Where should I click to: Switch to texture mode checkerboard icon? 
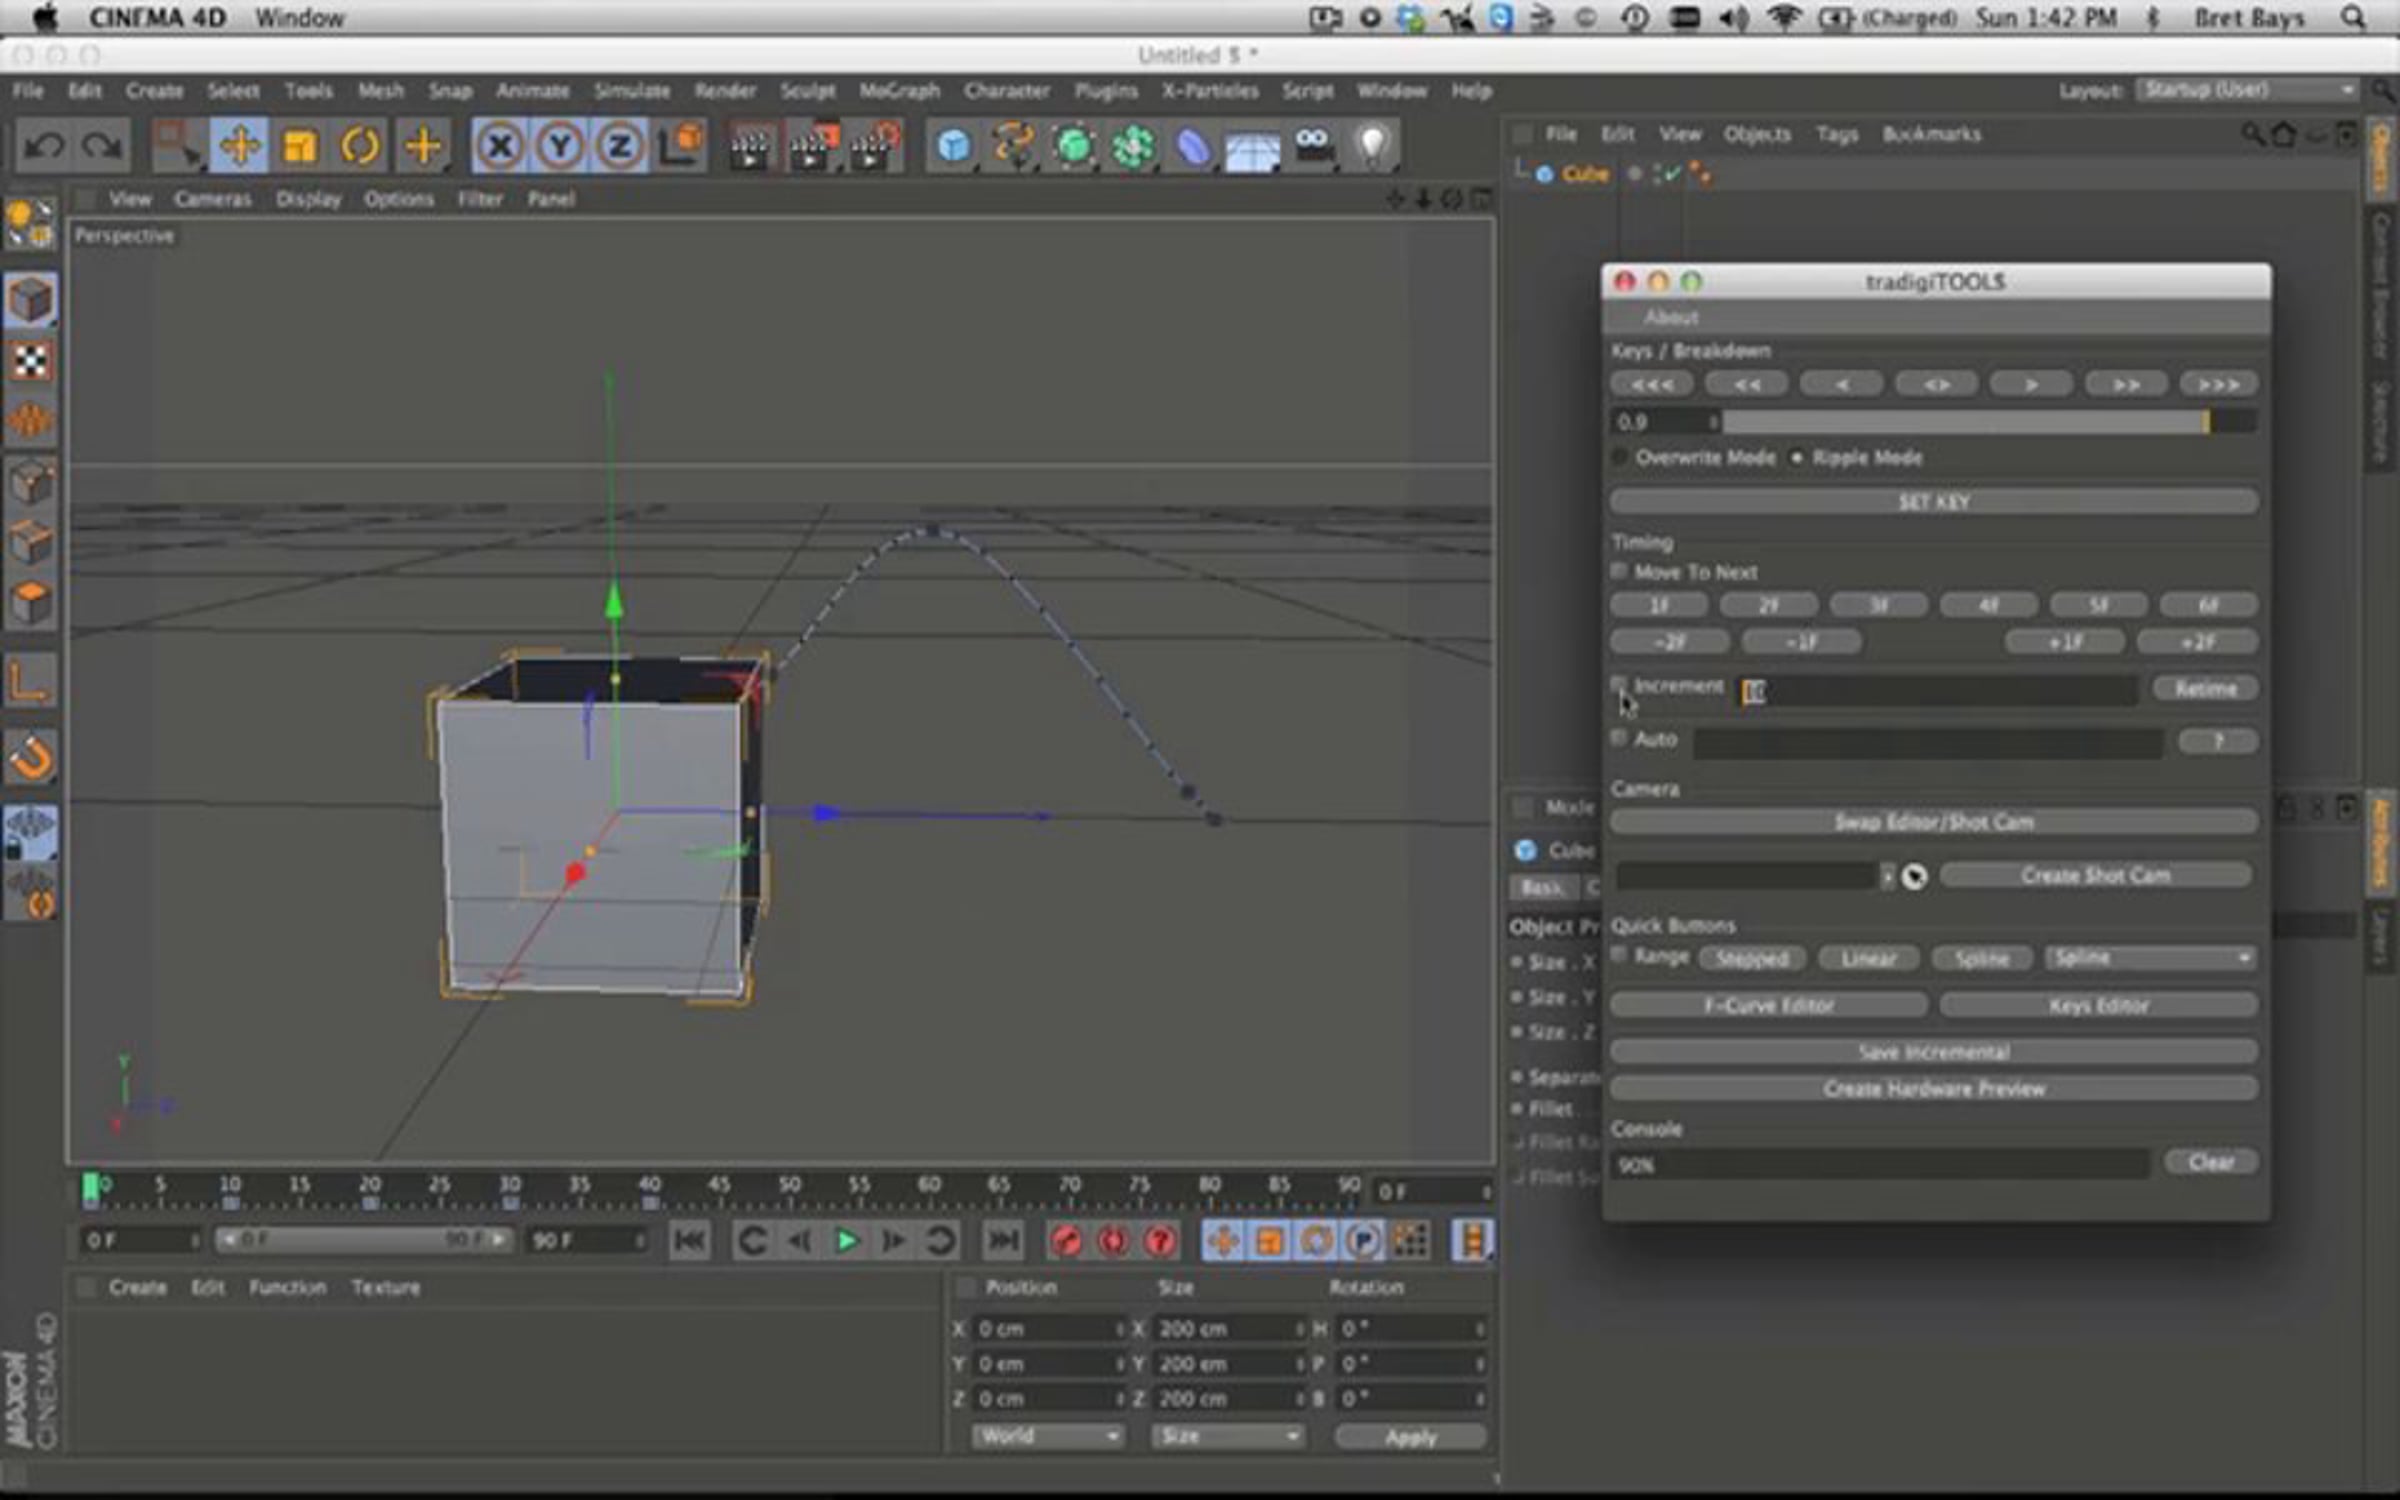(31, 360)
